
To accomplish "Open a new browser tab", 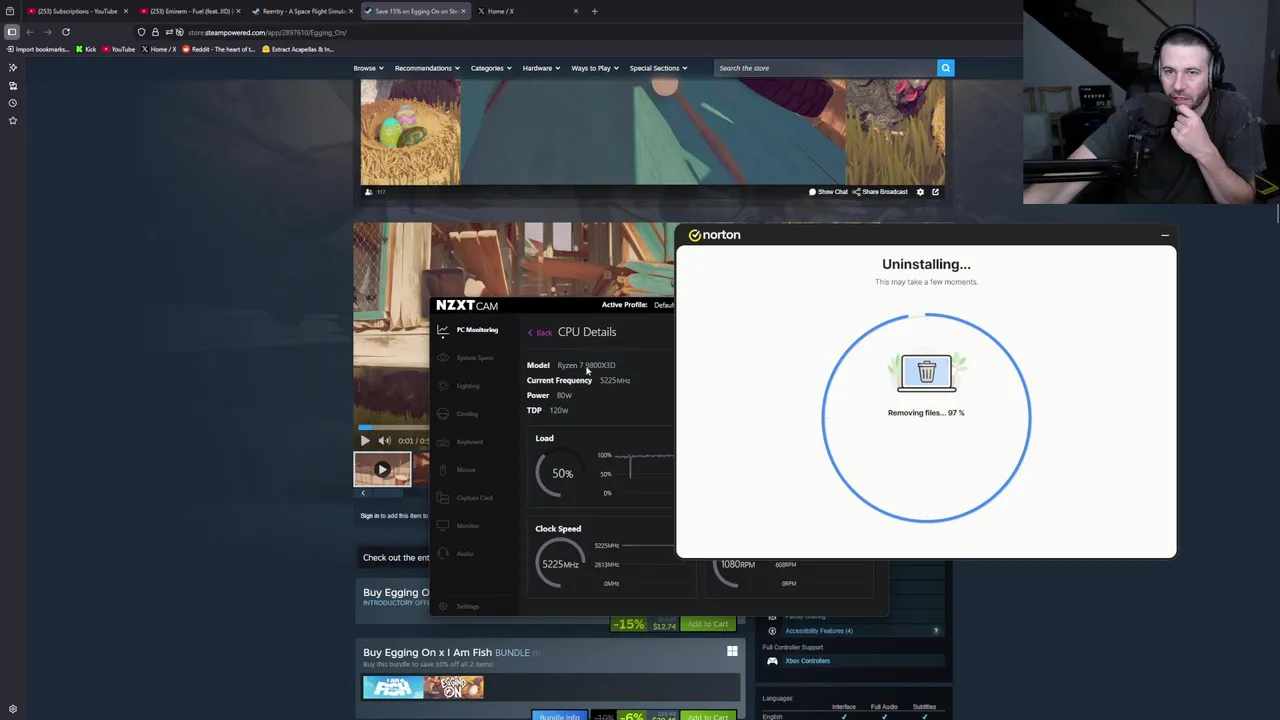I will coord(594,11).
